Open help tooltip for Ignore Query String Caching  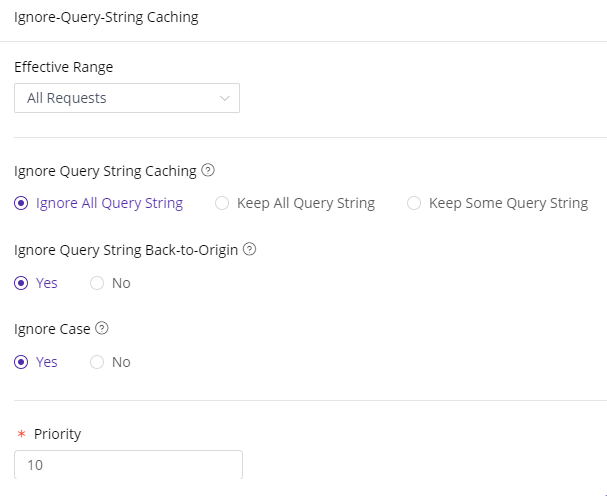coord(208,170)
